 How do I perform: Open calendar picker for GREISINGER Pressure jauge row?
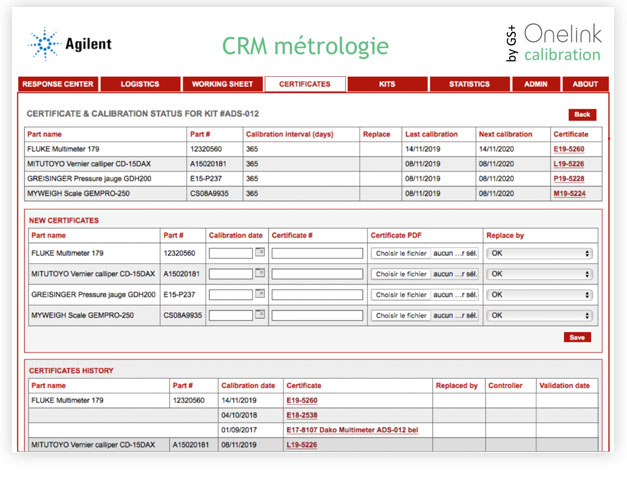point(260,294)
